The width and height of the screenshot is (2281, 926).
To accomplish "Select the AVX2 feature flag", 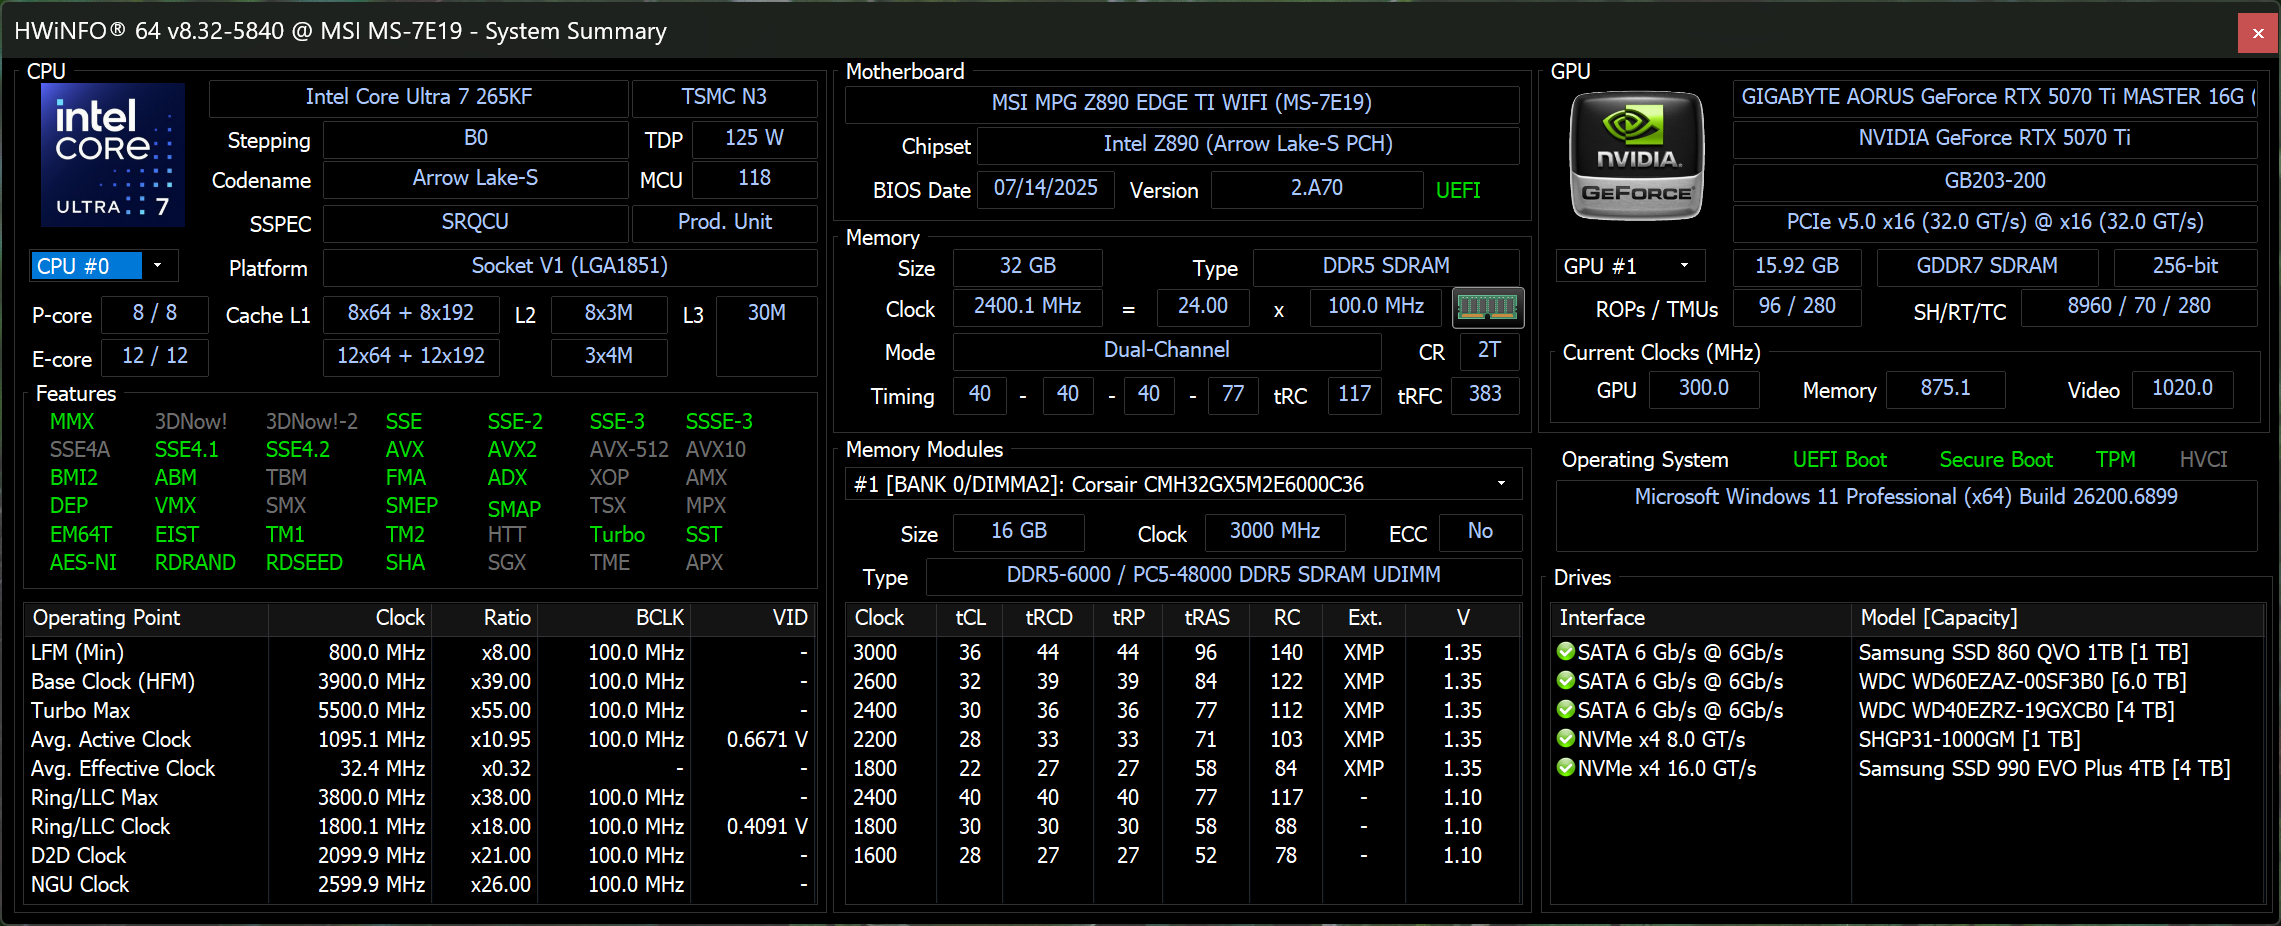I will [x=512, y=450].
